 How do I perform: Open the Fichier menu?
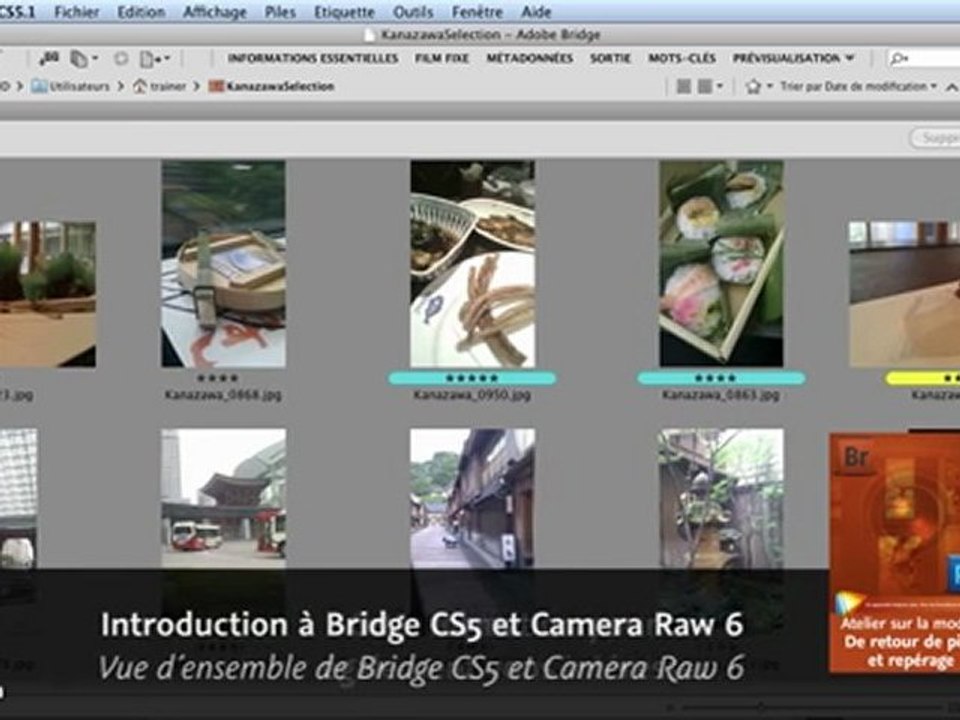click(77, 12)
